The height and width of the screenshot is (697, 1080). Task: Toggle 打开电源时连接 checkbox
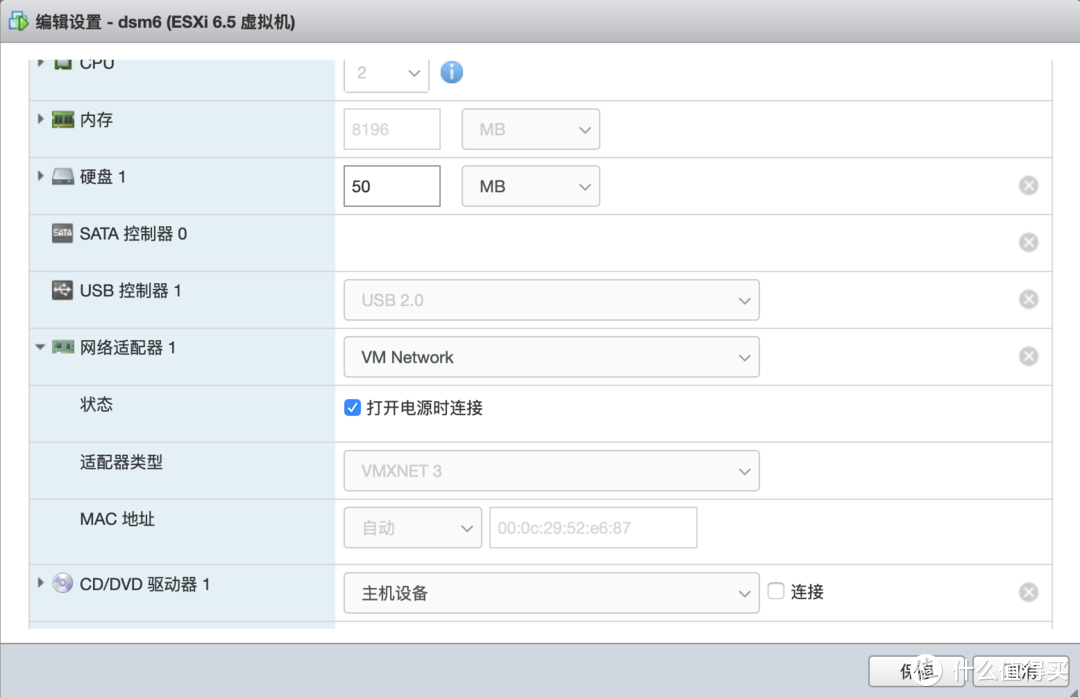[x=353, y=408]
